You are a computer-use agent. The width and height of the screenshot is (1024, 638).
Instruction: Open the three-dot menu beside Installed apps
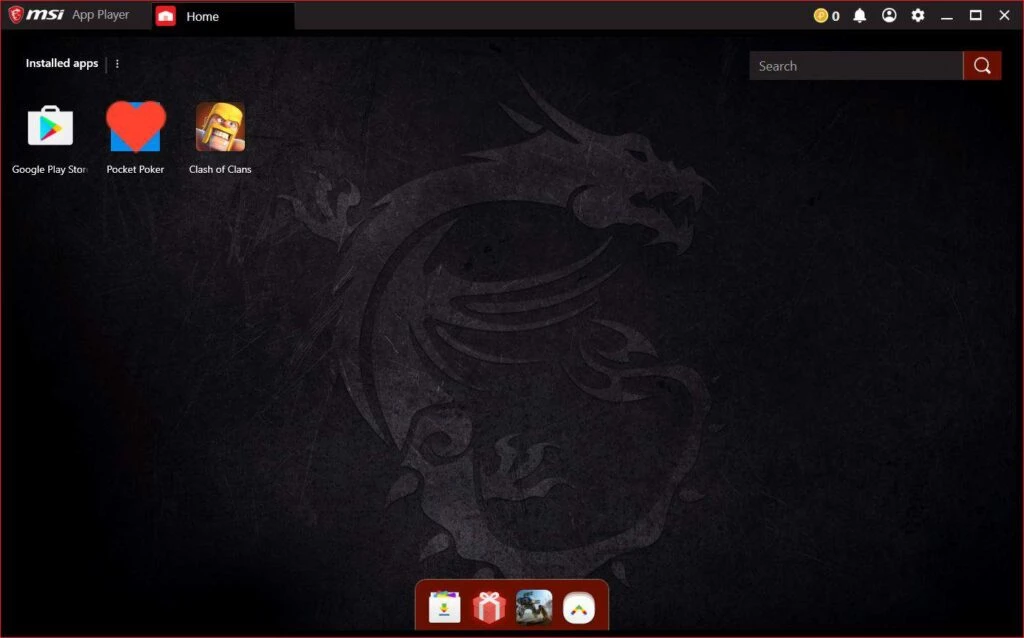(117, 64)
